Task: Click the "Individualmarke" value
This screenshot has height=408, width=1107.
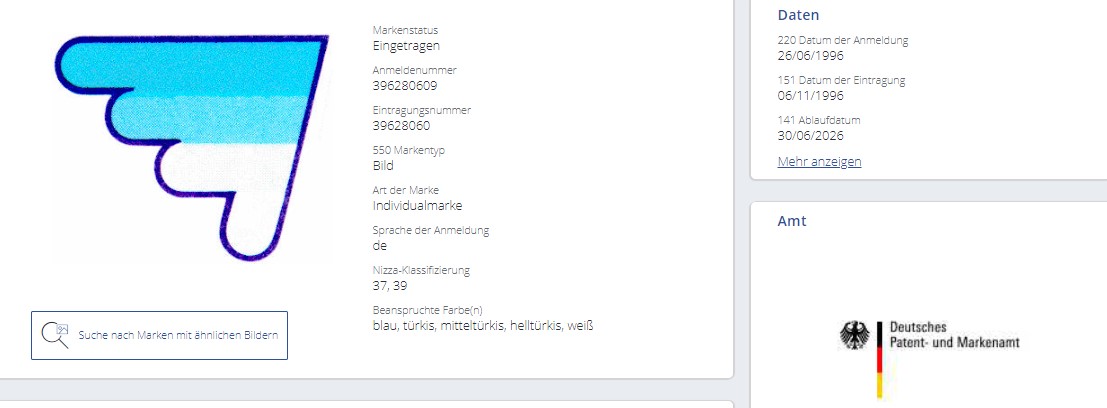Action: coord(417,206)
